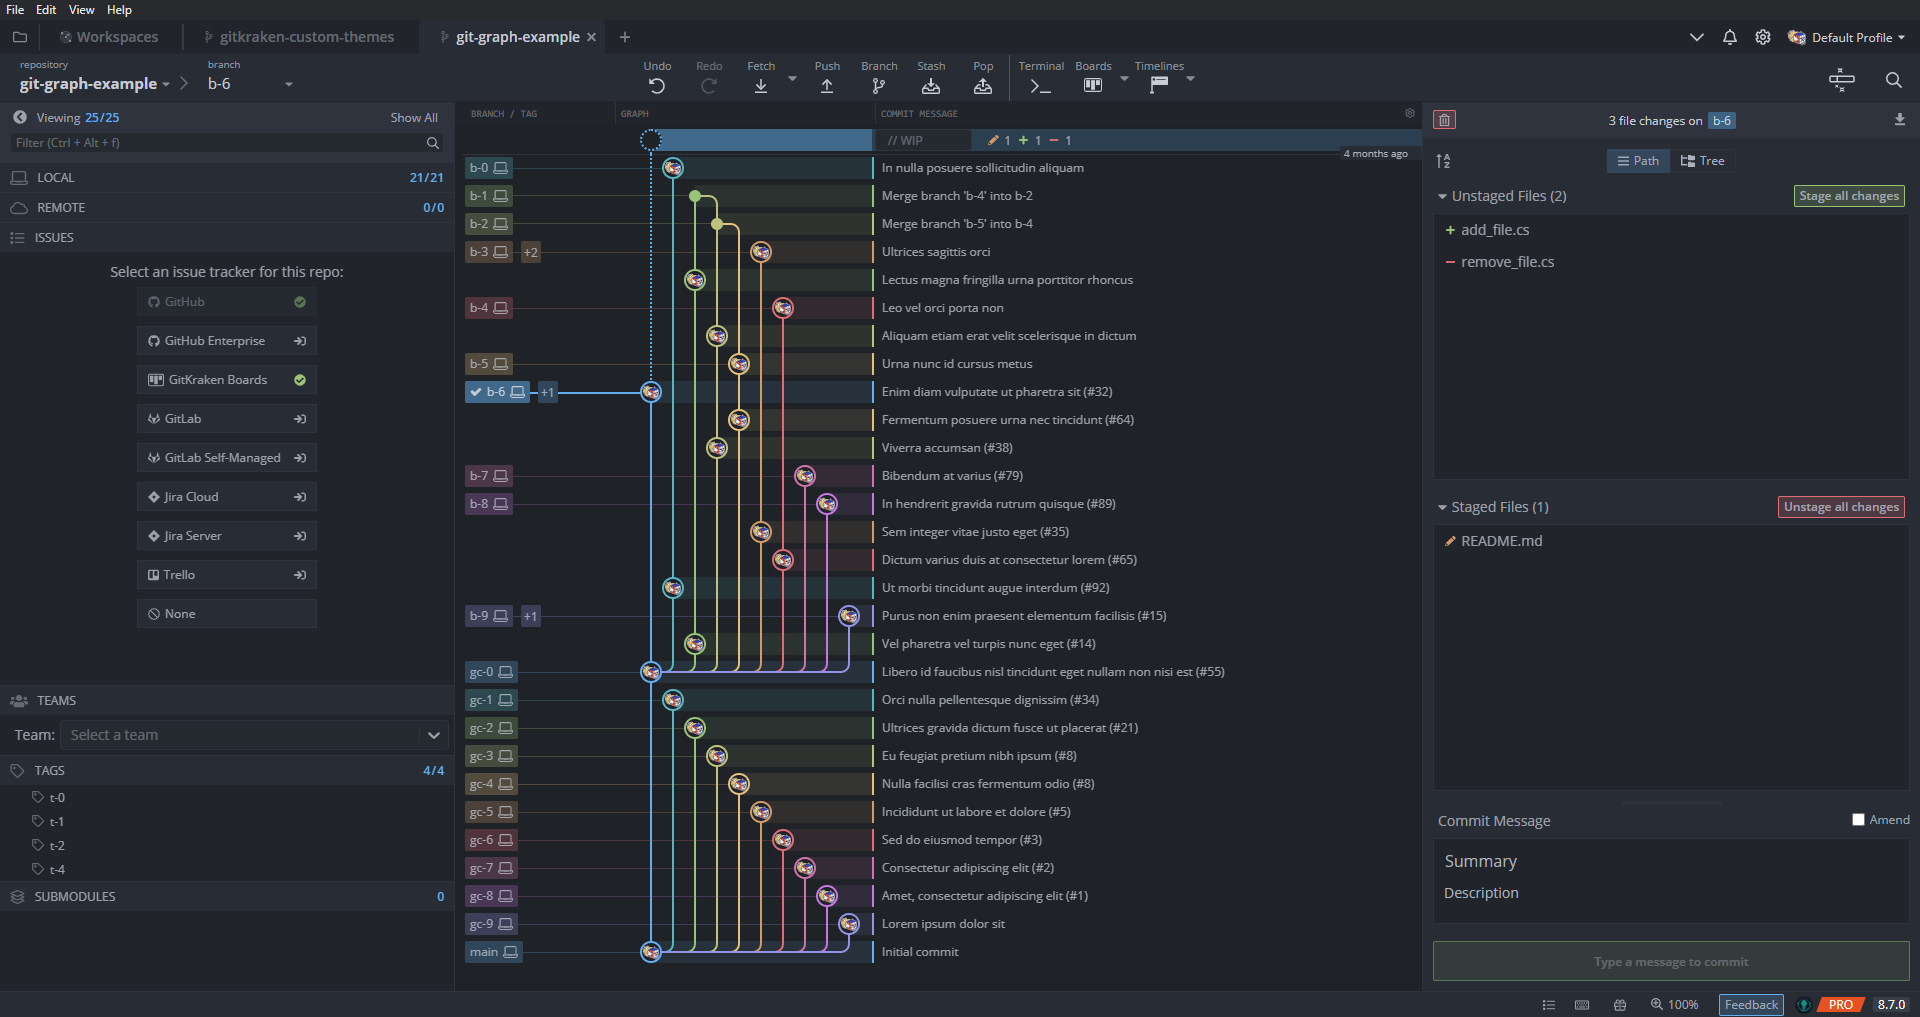The width and height of the screenshot is (1920, 1017).
Task: Select None issue tracker option
Action: click(227, 614)
